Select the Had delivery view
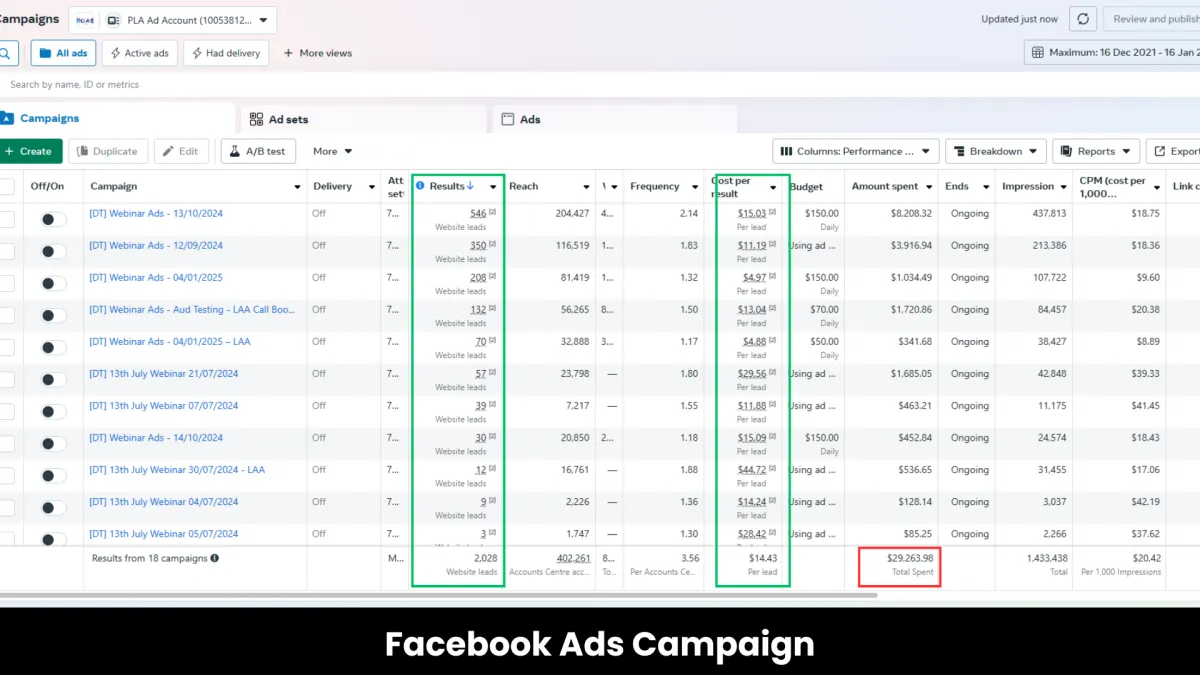The width and height of the screenshot is (1200, 675). point(226,53)
